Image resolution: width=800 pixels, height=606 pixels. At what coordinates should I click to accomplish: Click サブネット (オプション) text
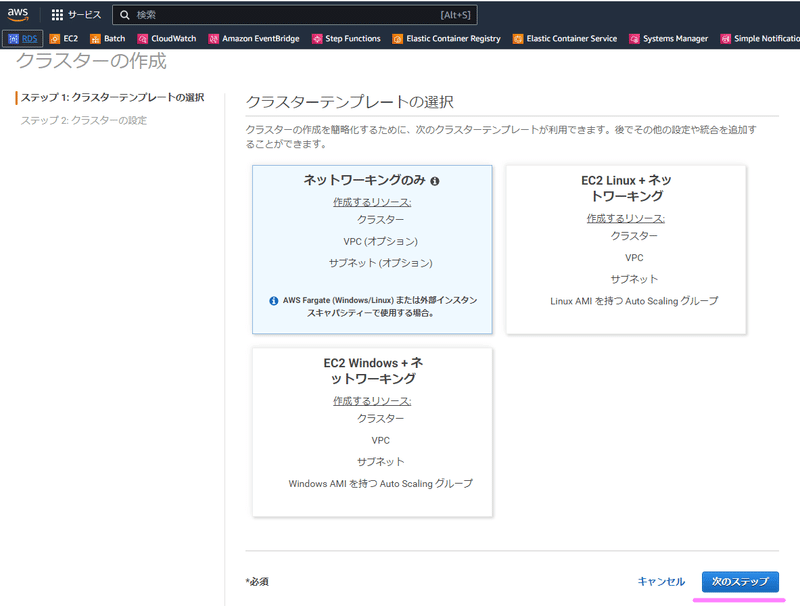381,263
